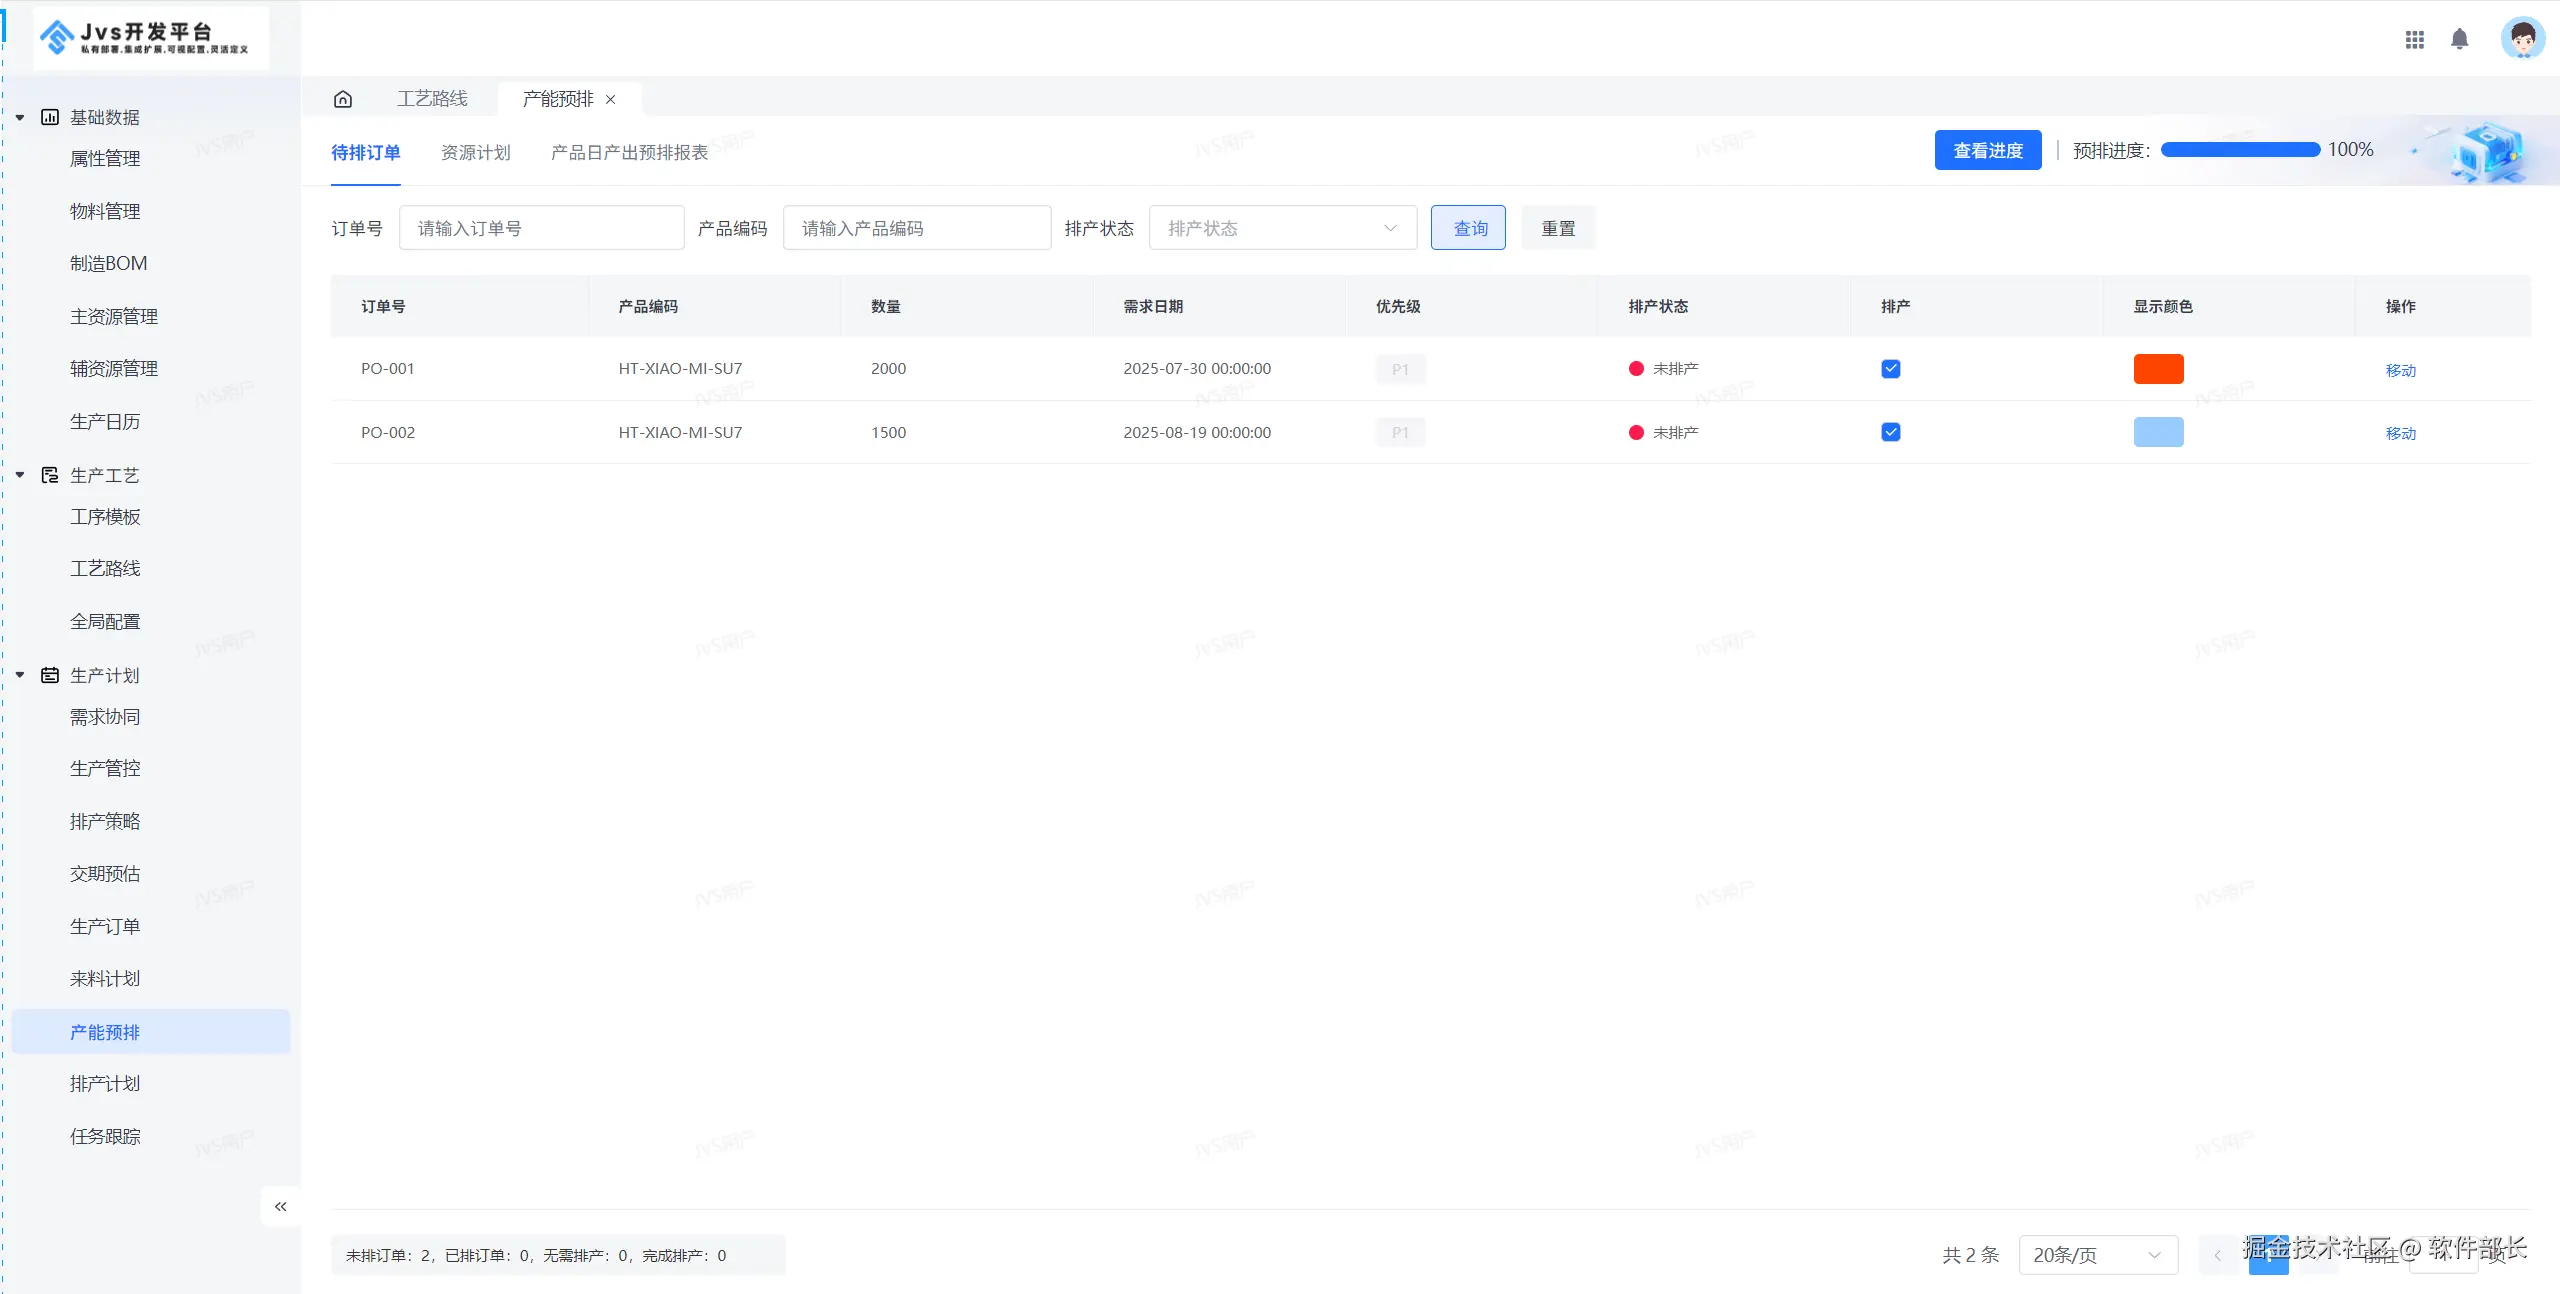Image resolution: width=2560 pixels, height=1294 pixels.
Task: Close the 产能预排 tab
Action: point(611,100)
